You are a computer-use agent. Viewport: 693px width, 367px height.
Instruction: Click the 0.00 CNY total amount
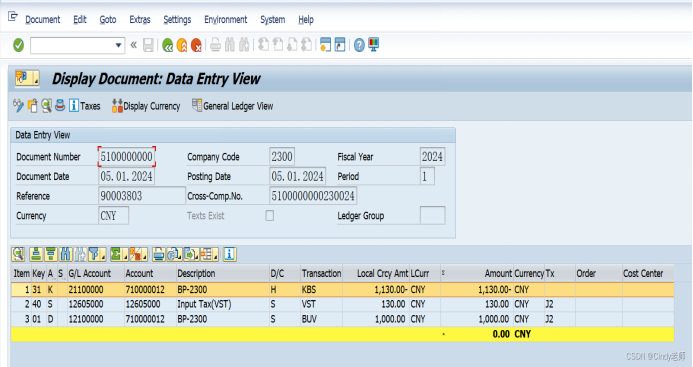[x=511, y=334]
